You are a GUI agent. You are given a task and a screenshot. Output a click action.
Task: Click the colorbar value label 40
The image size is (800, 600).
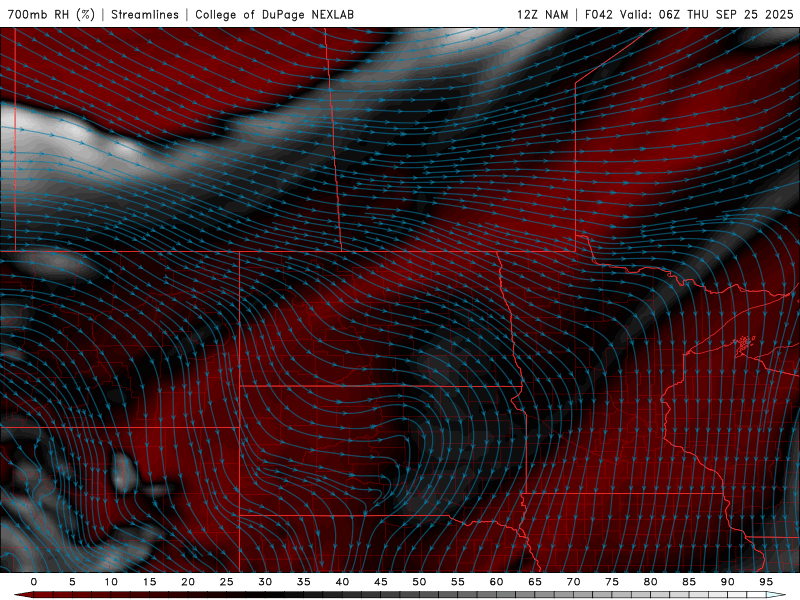[342, 582]
